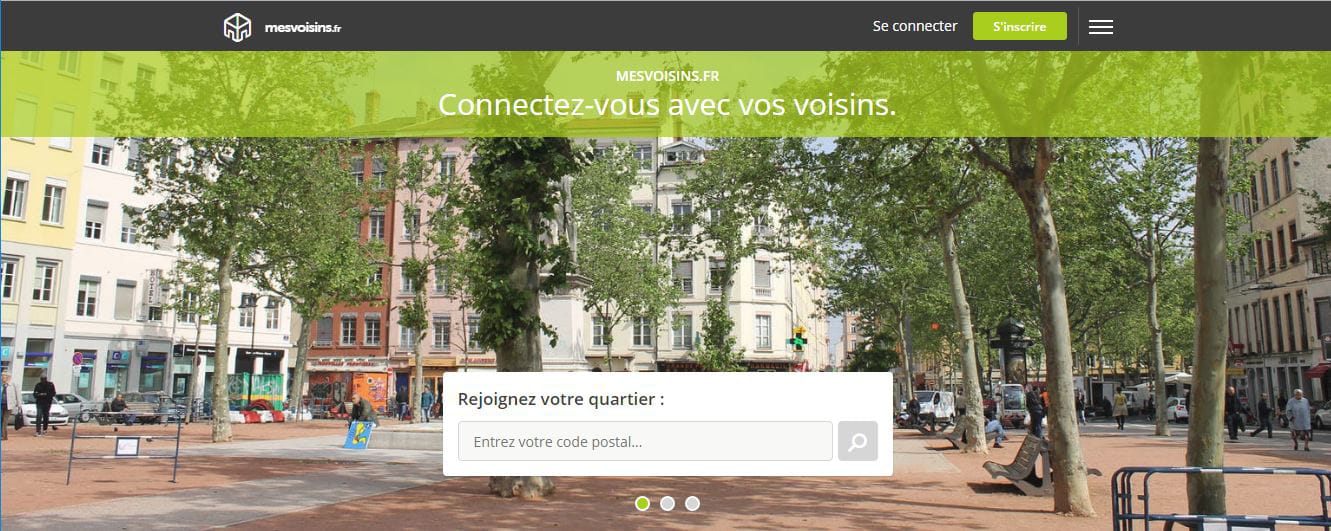1331x531 pixels.
Task: Click the green S'inscrire button
Action: point(1020,26)
